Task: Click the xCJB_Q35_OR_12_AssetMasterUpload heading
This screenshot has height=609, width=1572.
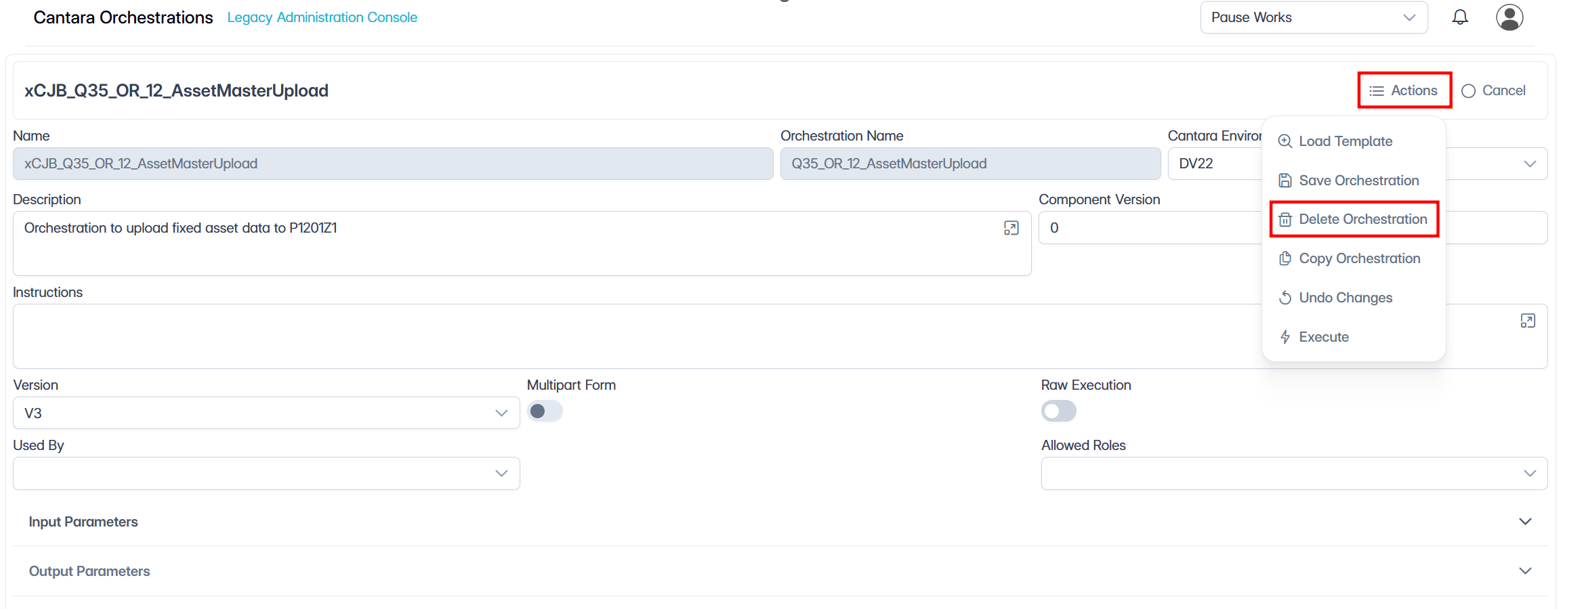Action: 176,90
